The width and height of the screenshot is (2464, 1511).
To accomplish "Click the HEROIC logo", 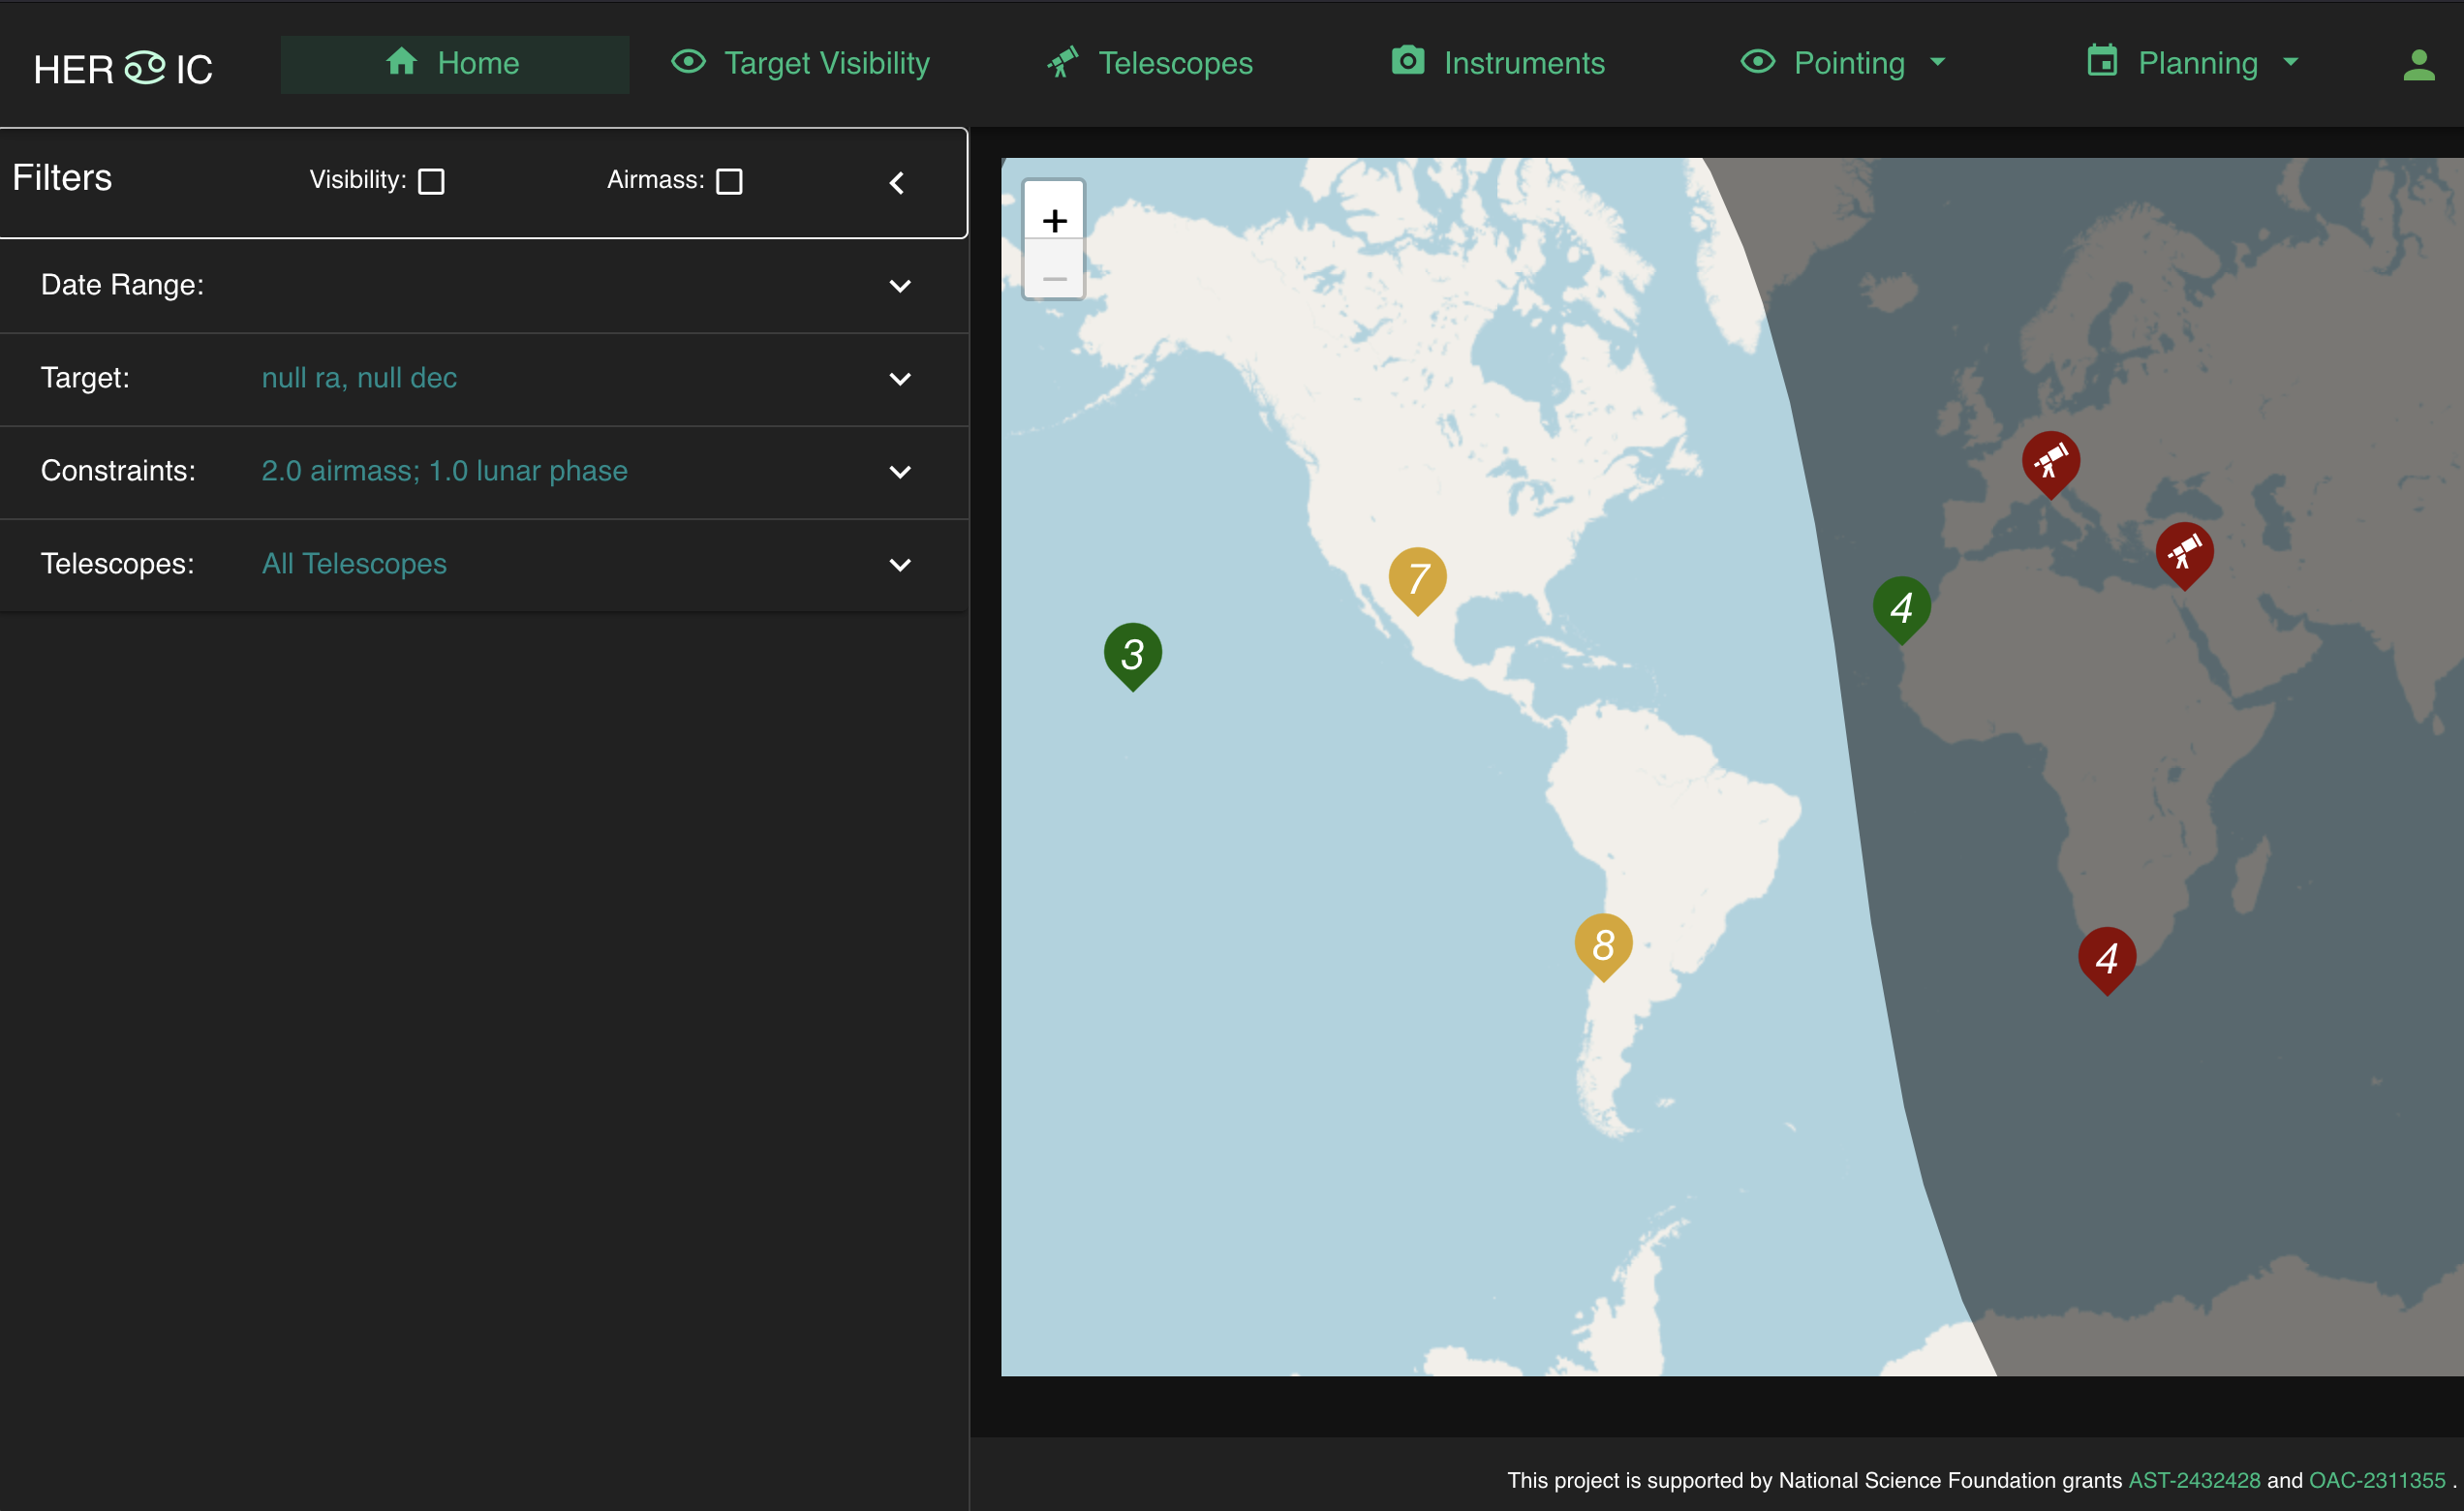I will pos(123,68).
